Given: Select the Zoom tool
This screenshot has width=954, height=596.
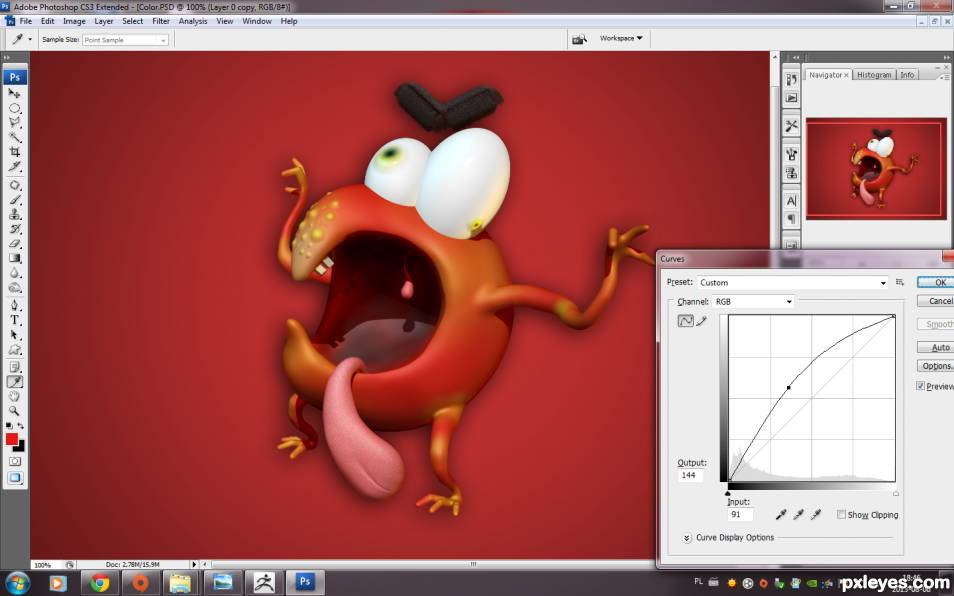Looking at the screenshot, I should click(x=14, y=411).
